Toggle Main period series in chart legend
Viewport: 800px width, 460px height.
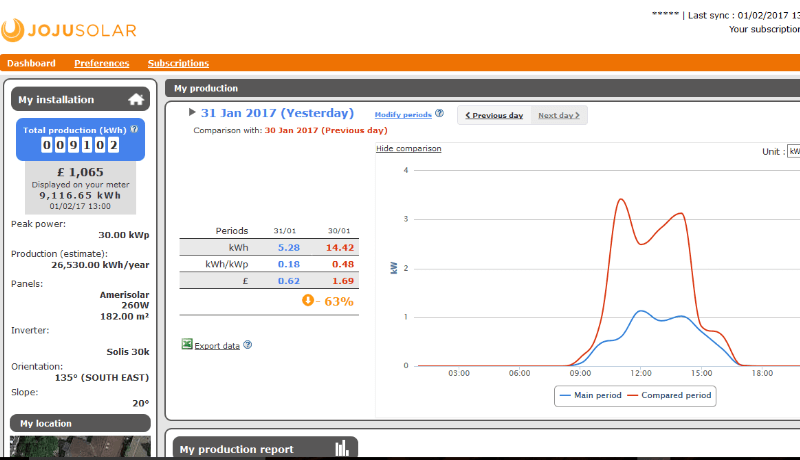click(x=592, y=395)
